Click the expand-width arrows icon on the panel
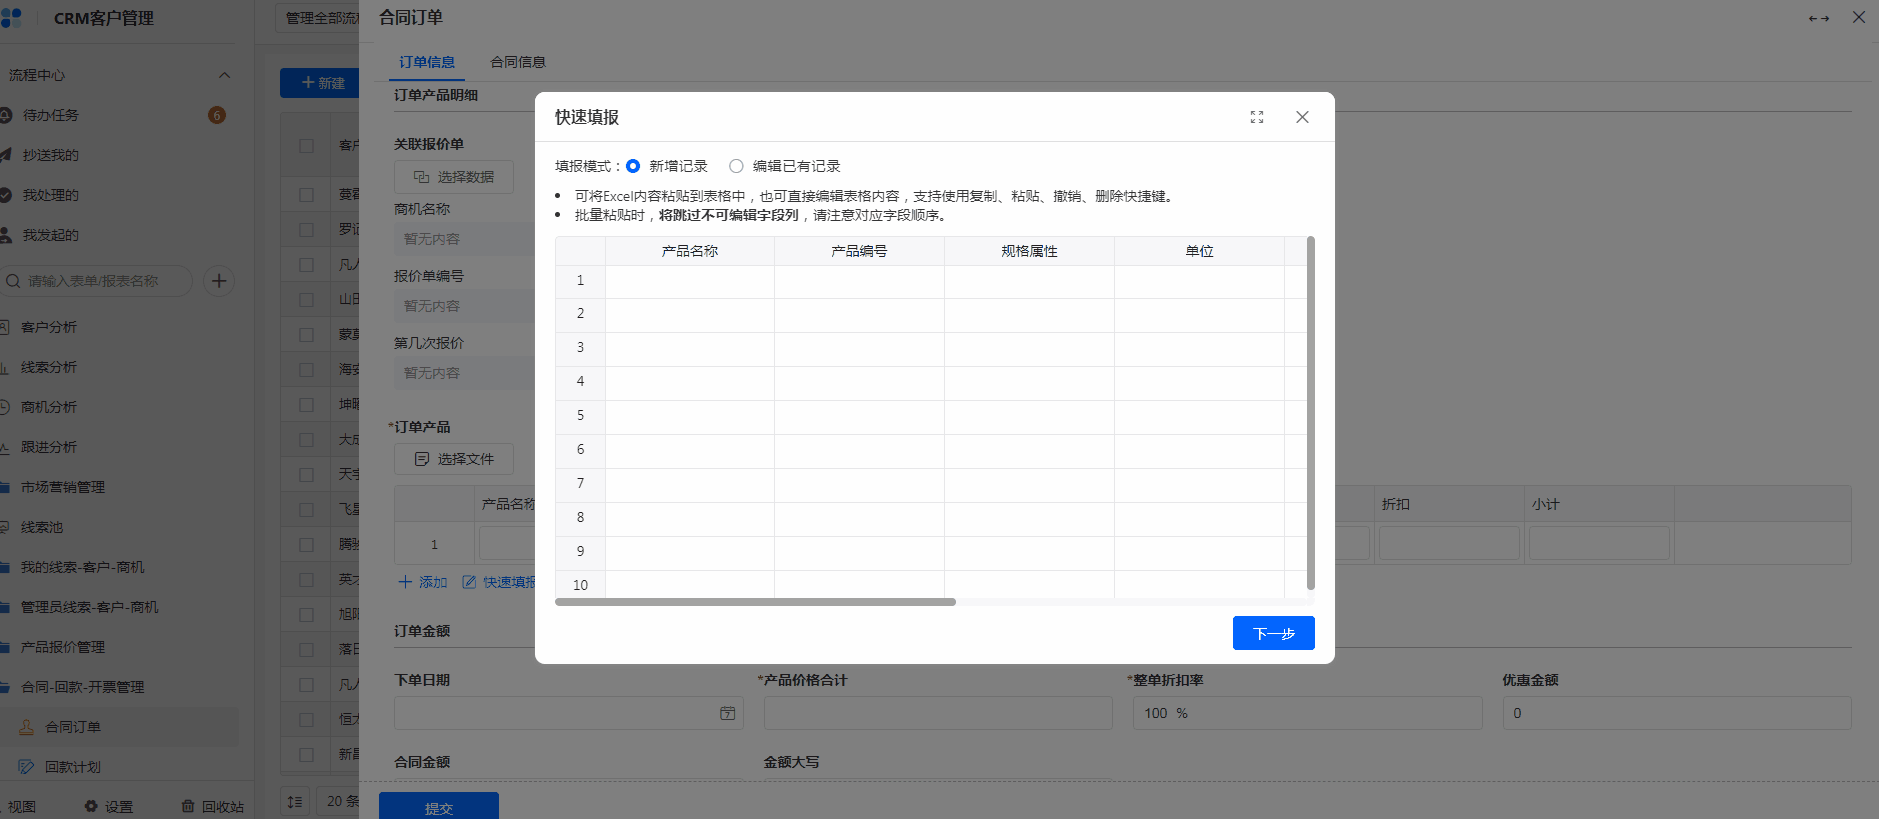 click(1818, 18)
